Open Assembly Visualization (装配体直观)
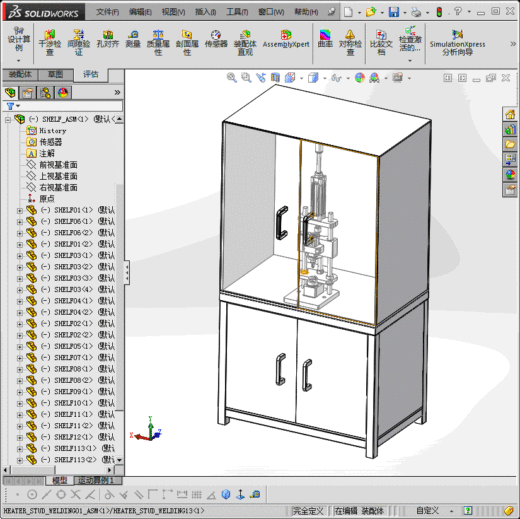This screenshot has height=519, width=520. click(245, 43)
